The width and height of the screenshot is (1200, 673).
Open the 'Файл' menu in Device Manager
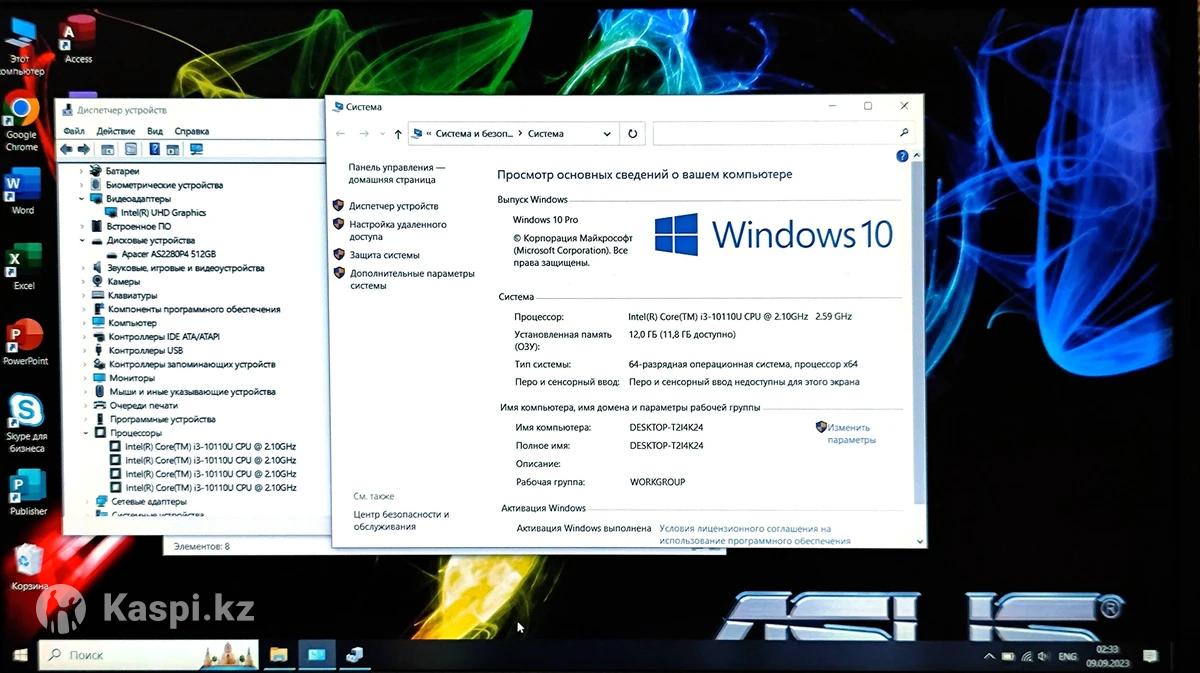coord(73,131)
